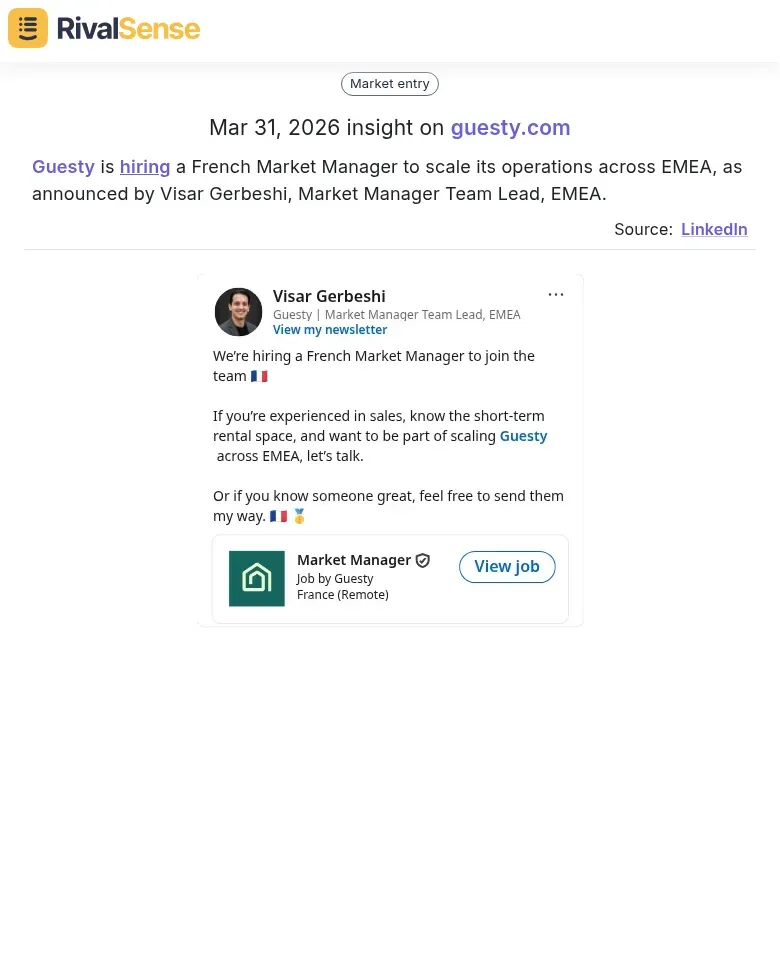780x960 pixels.
Task: Click the RivalSense wordmark text
Action: coord(128,28)
